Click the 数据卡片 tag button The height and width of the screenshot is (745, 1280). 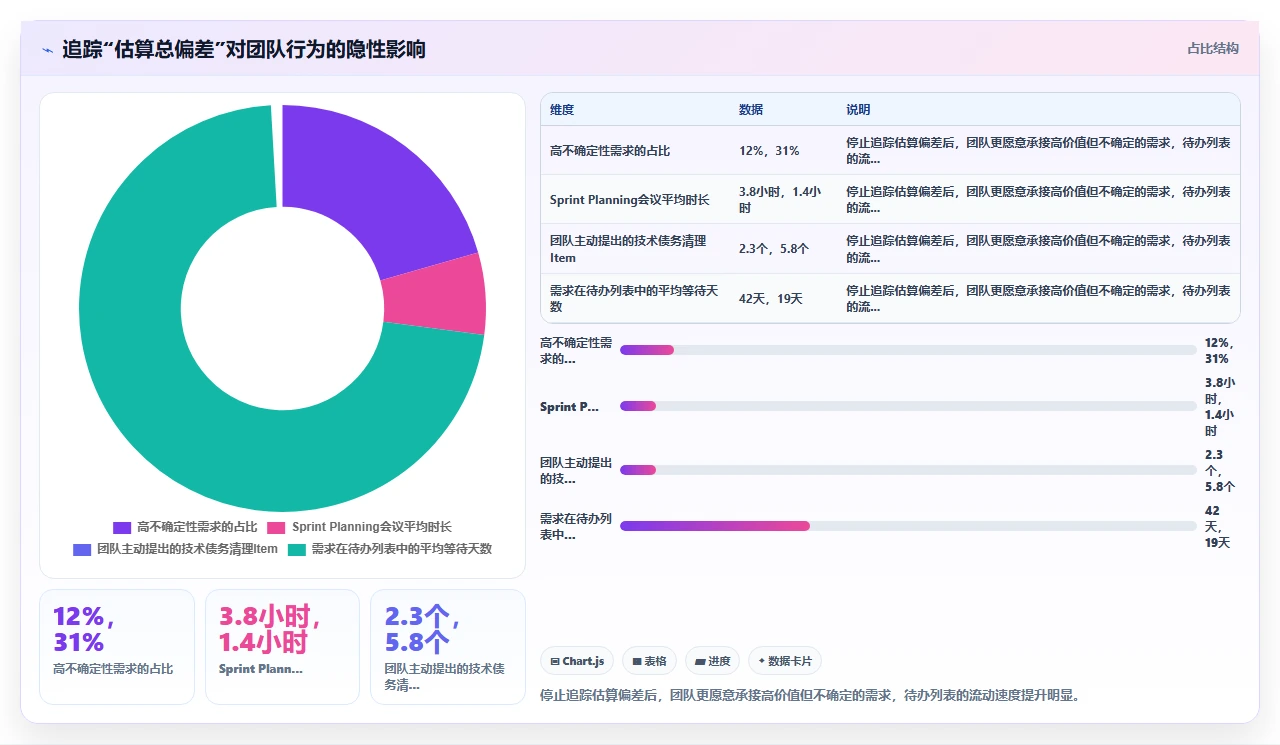coord(785,661)
